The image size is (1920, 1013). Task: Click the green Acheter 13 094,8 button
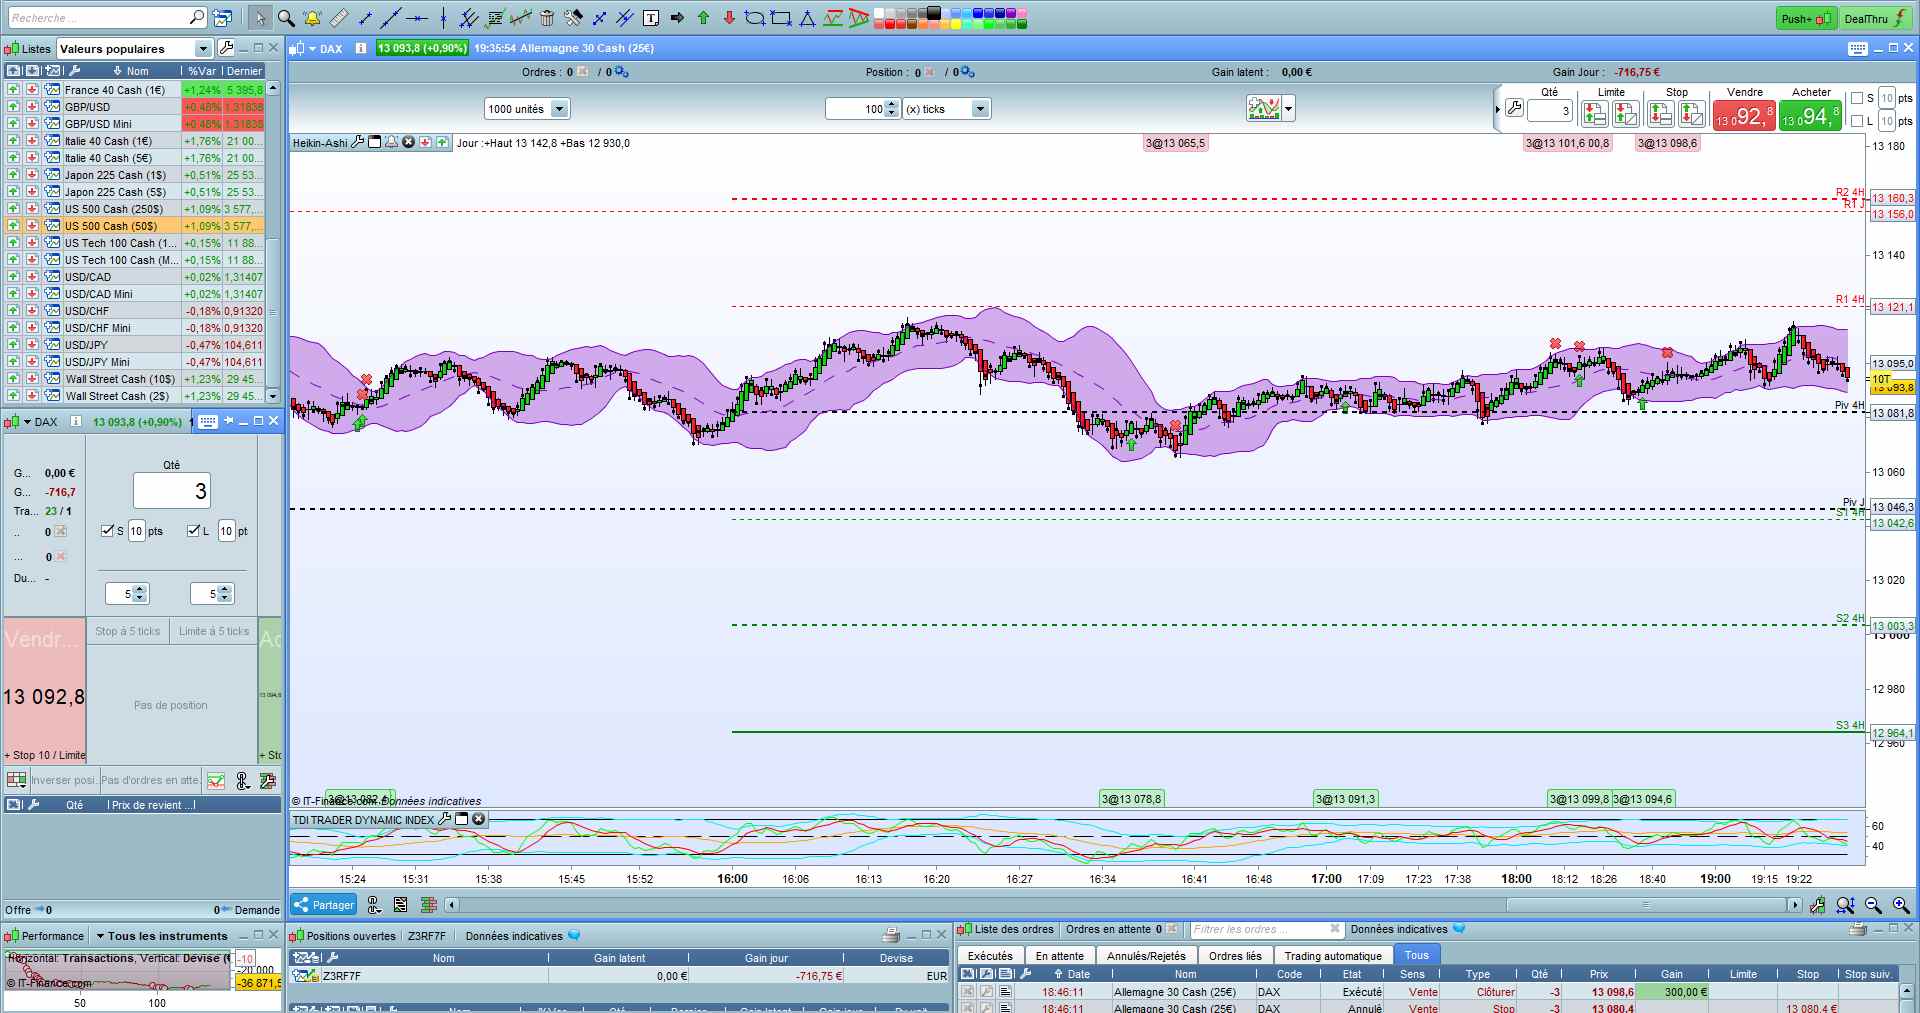click(x=1810, y=116)
